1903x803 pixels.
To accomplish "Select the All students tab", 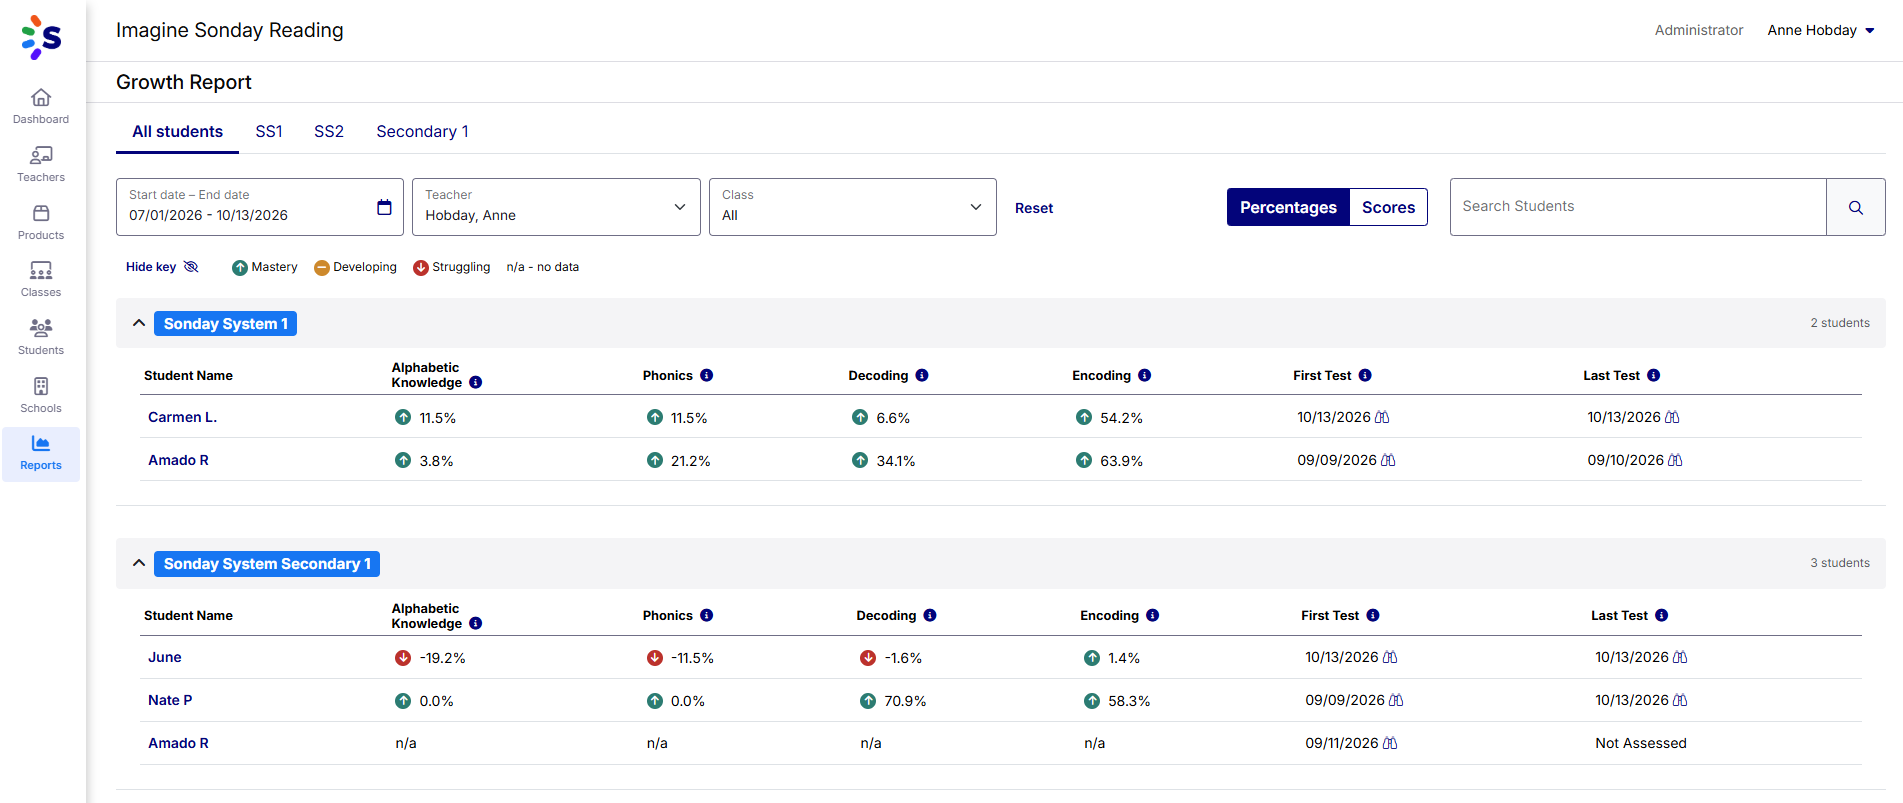I will pos(178,132).
